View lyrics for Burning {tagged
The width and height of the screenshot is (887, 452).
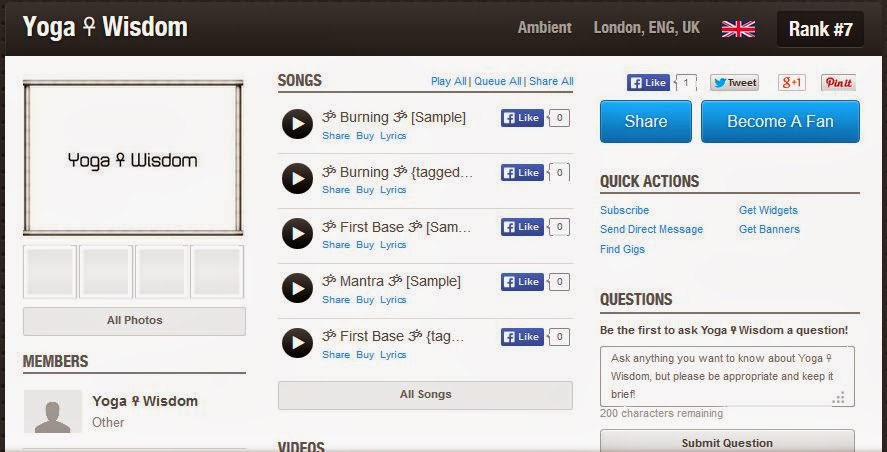[393, 190]
